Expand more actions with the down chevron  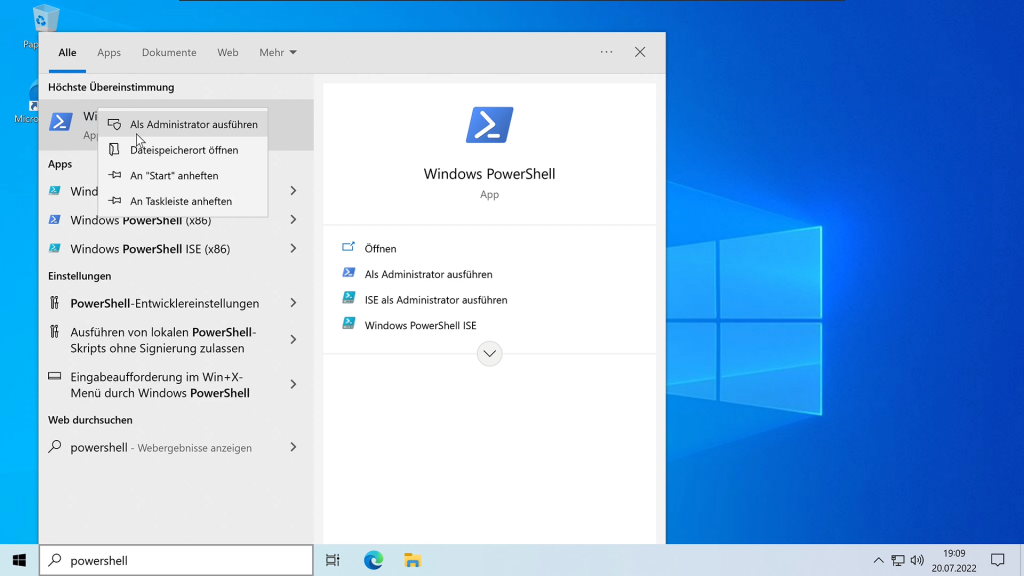(x=490, y=353)
